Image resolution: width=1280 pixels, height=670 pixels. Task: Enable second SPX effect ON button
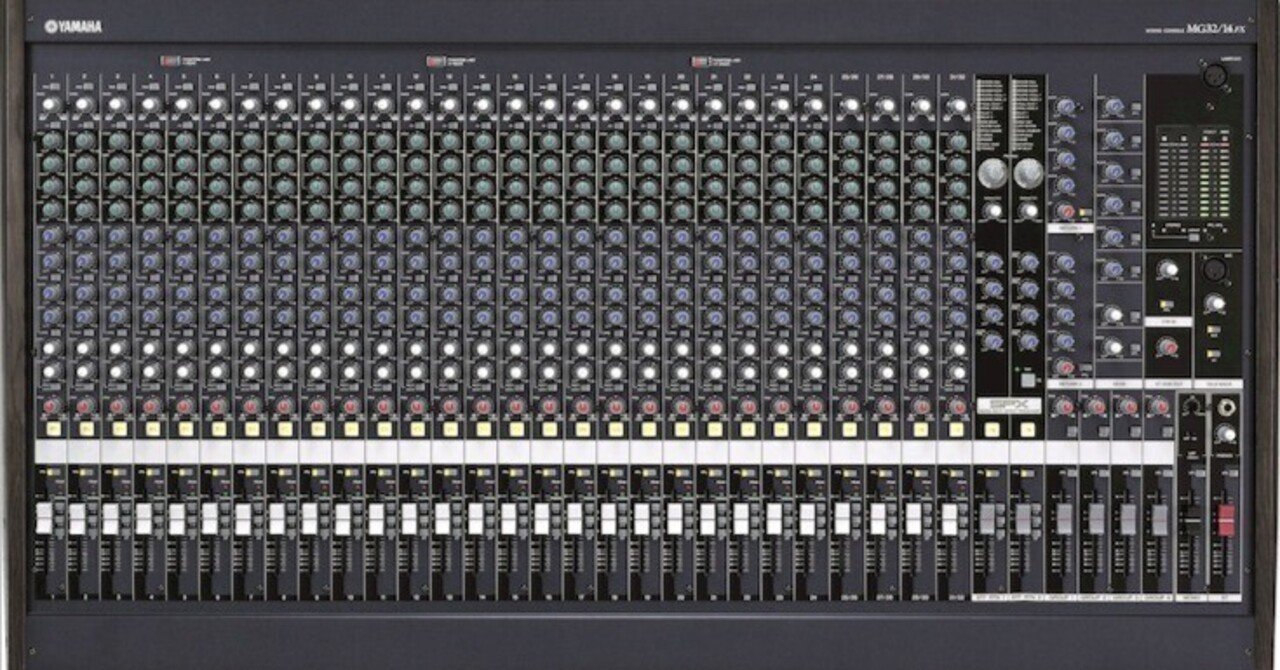click(1027, 430)
